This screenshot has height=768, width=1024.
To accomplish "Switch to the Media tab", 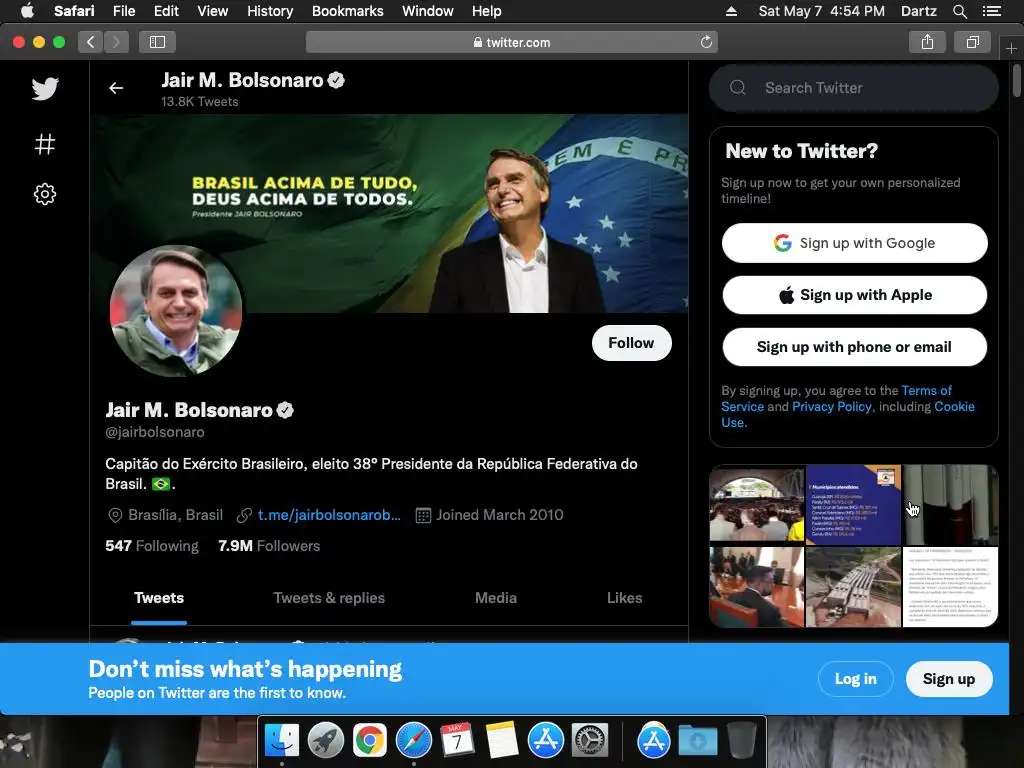I will pyautogui.click(x=496, y=598).
